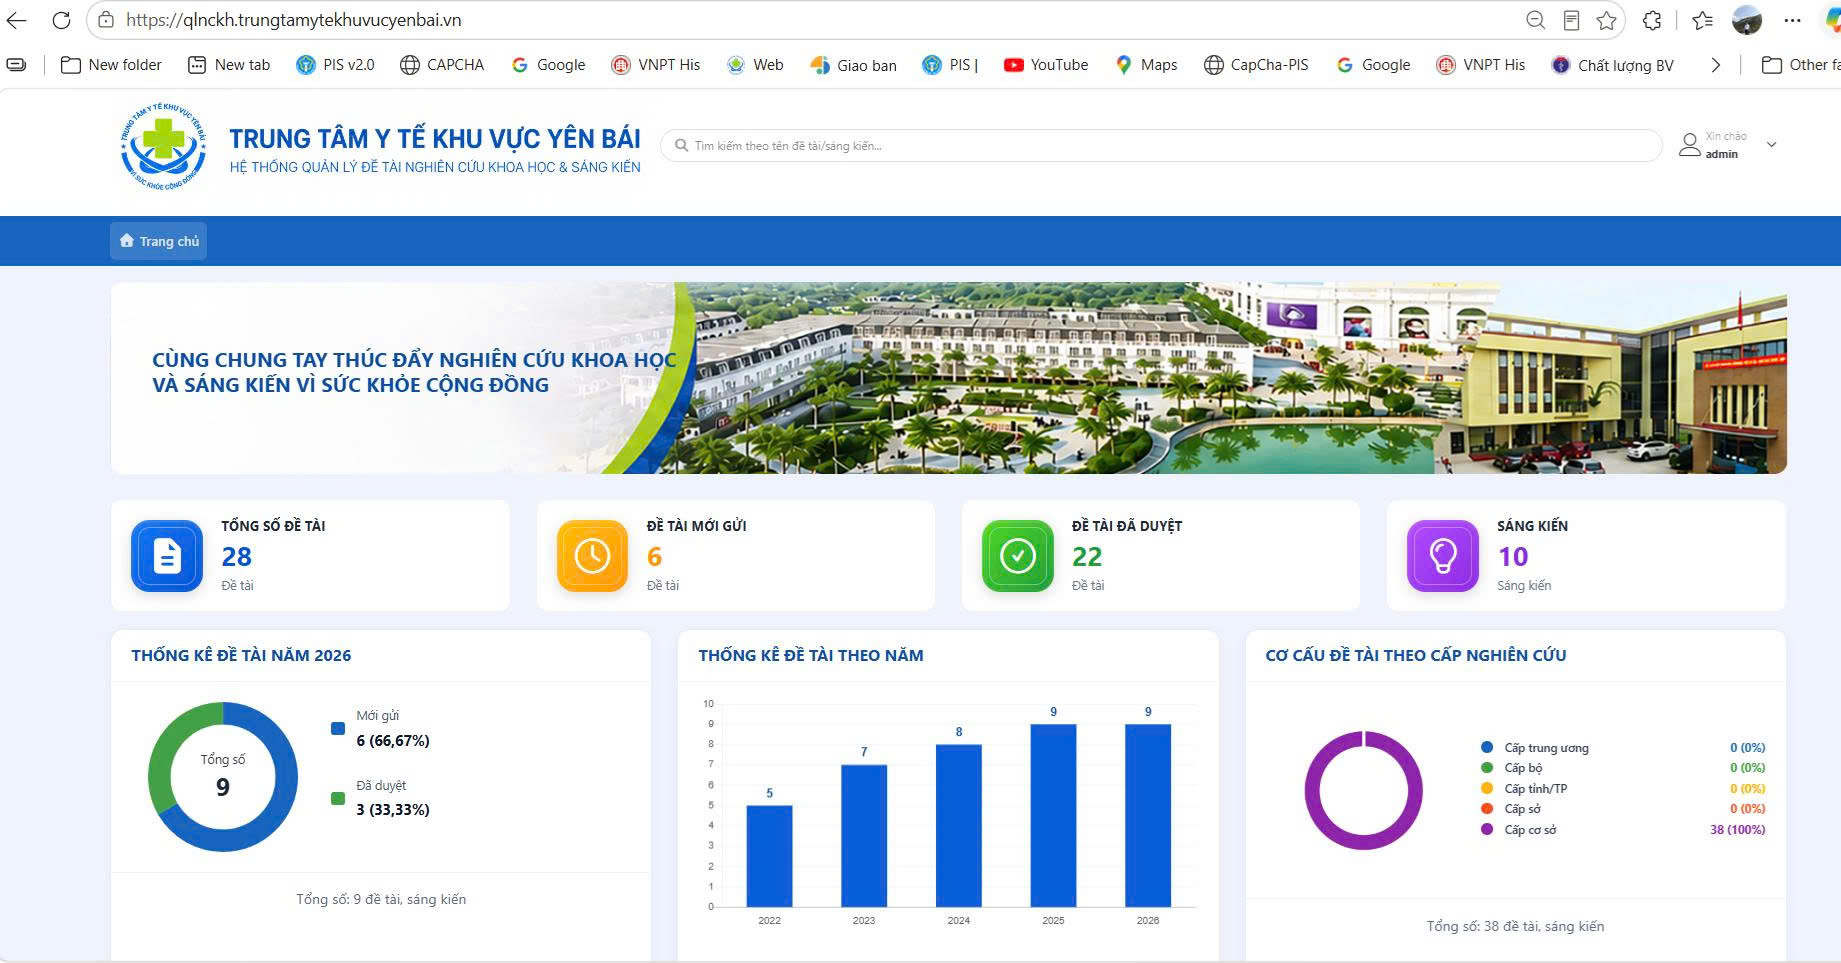Open the YouTube bookmark
Image resolution: width=1841 pixels, height=963 pixels.
(x=1046, y=65)
